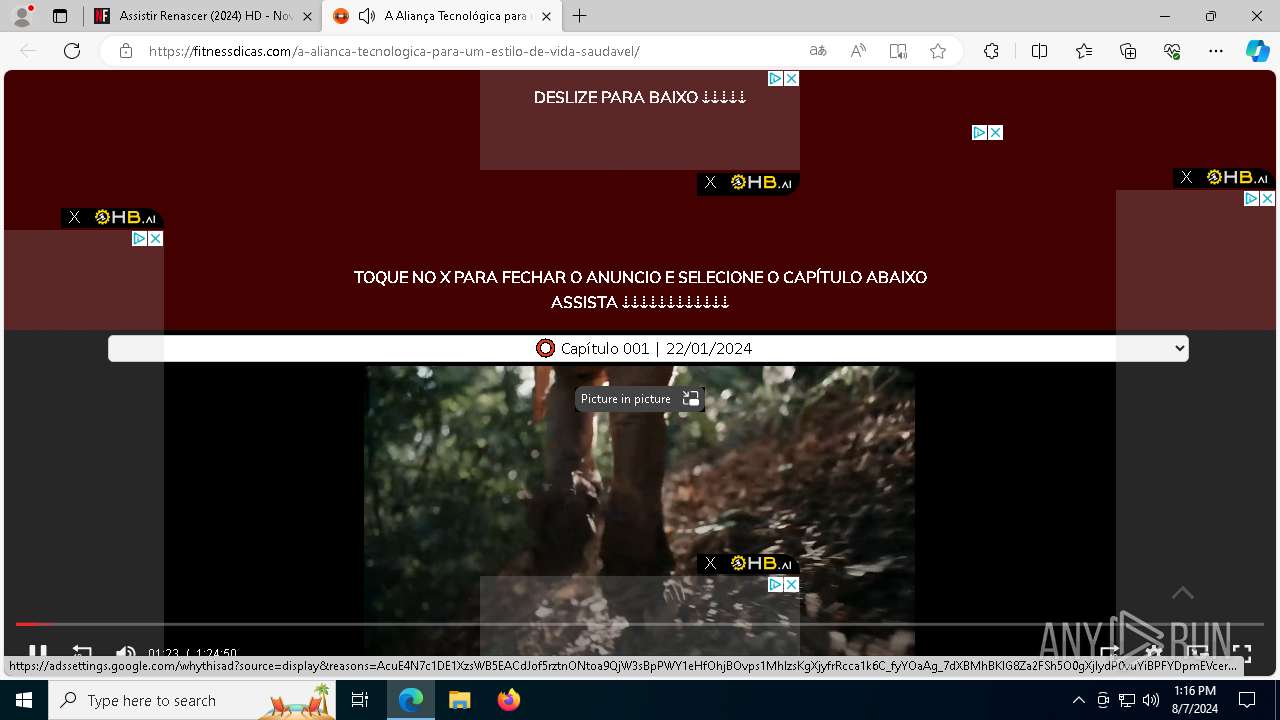Enter fullscreen video mode

[x=1242, y=653]
